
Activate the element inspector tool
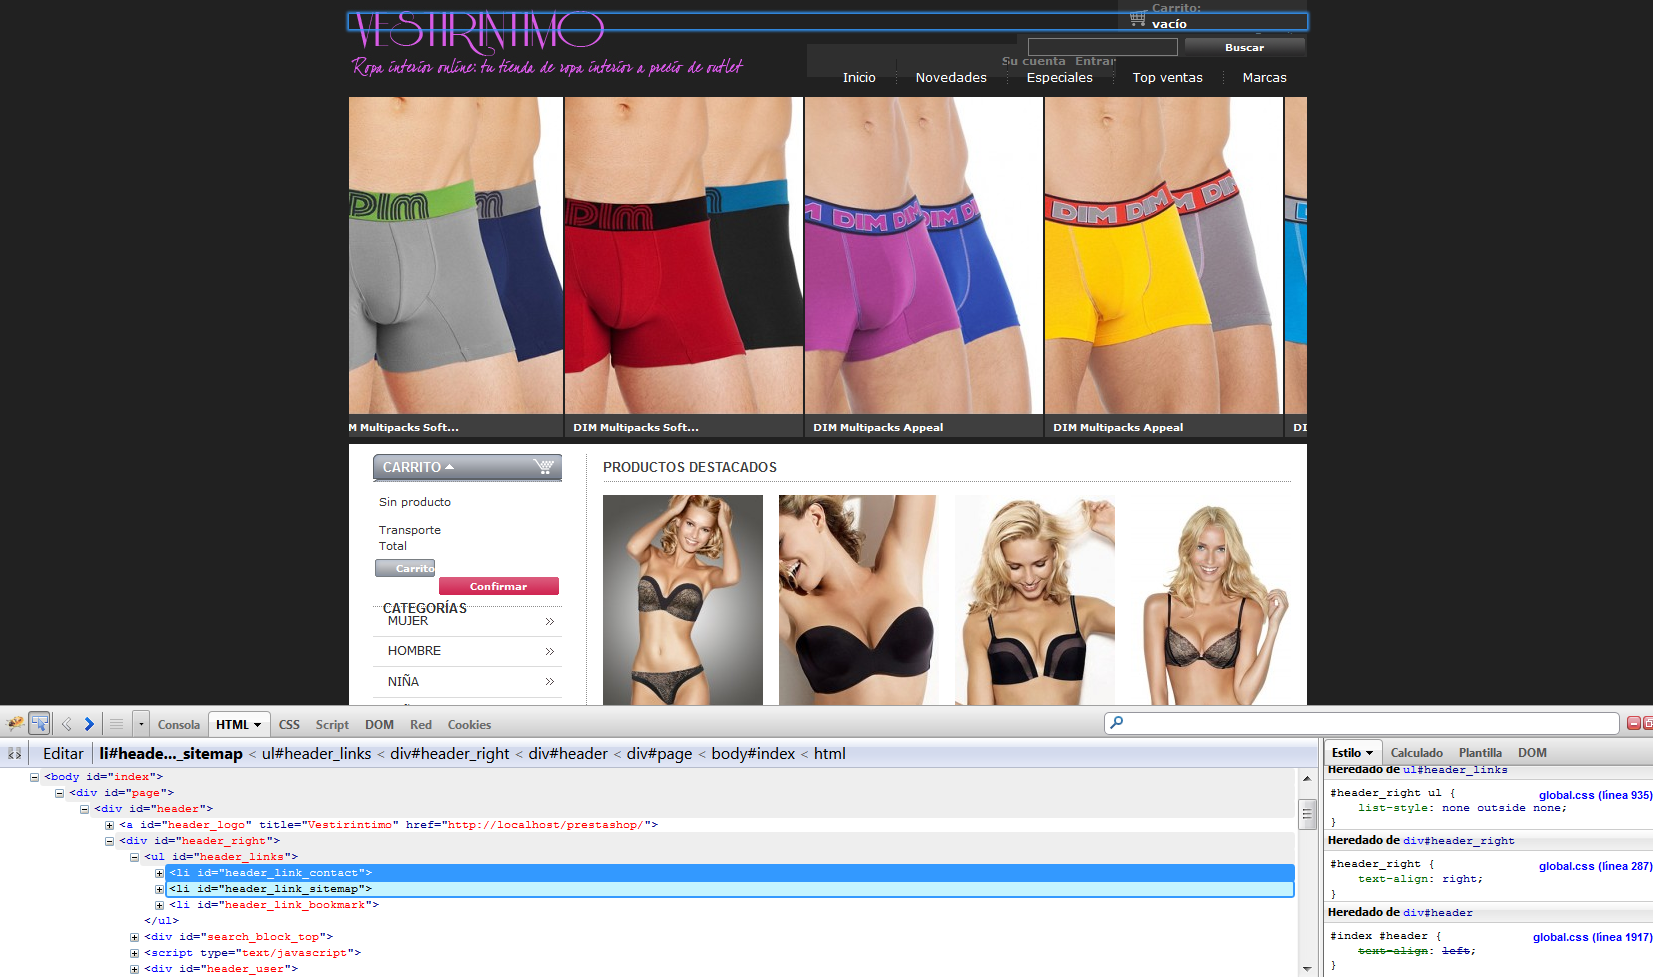pyautogui.click(x=40, y=723)
